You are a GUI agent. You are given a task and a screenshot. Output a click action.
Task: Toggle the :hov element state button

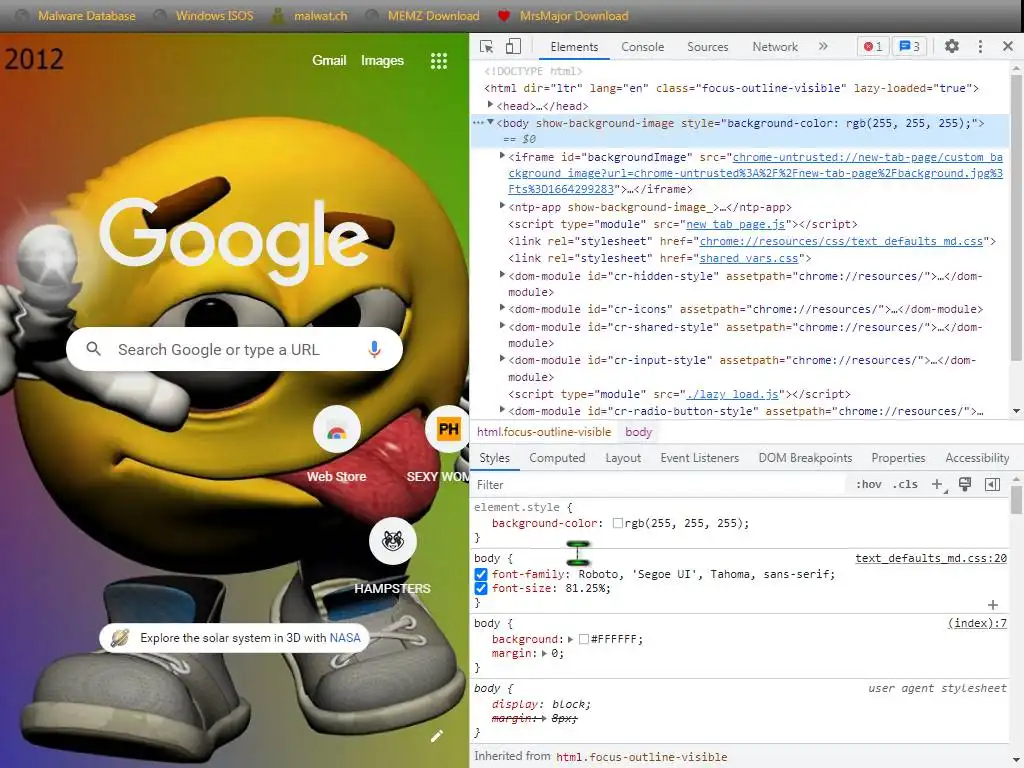coord(869,485)
